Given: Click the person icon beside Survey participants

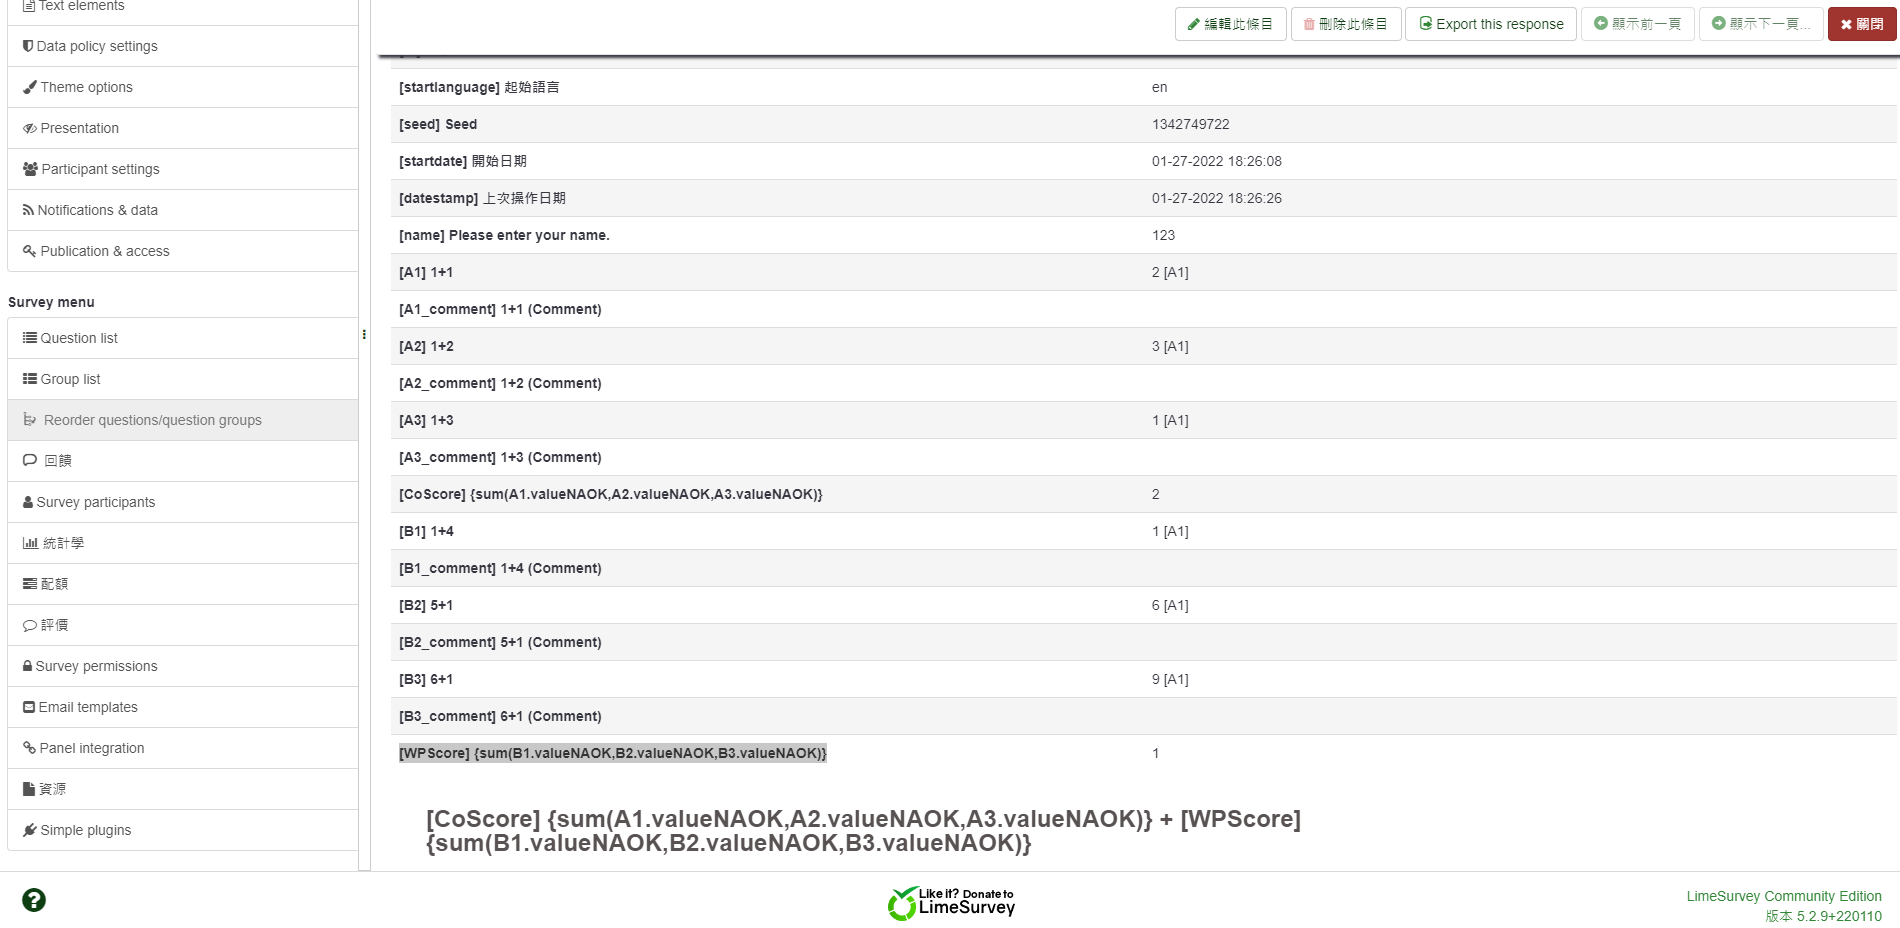Looking at the screenshot, I should (x=28, y=502).
